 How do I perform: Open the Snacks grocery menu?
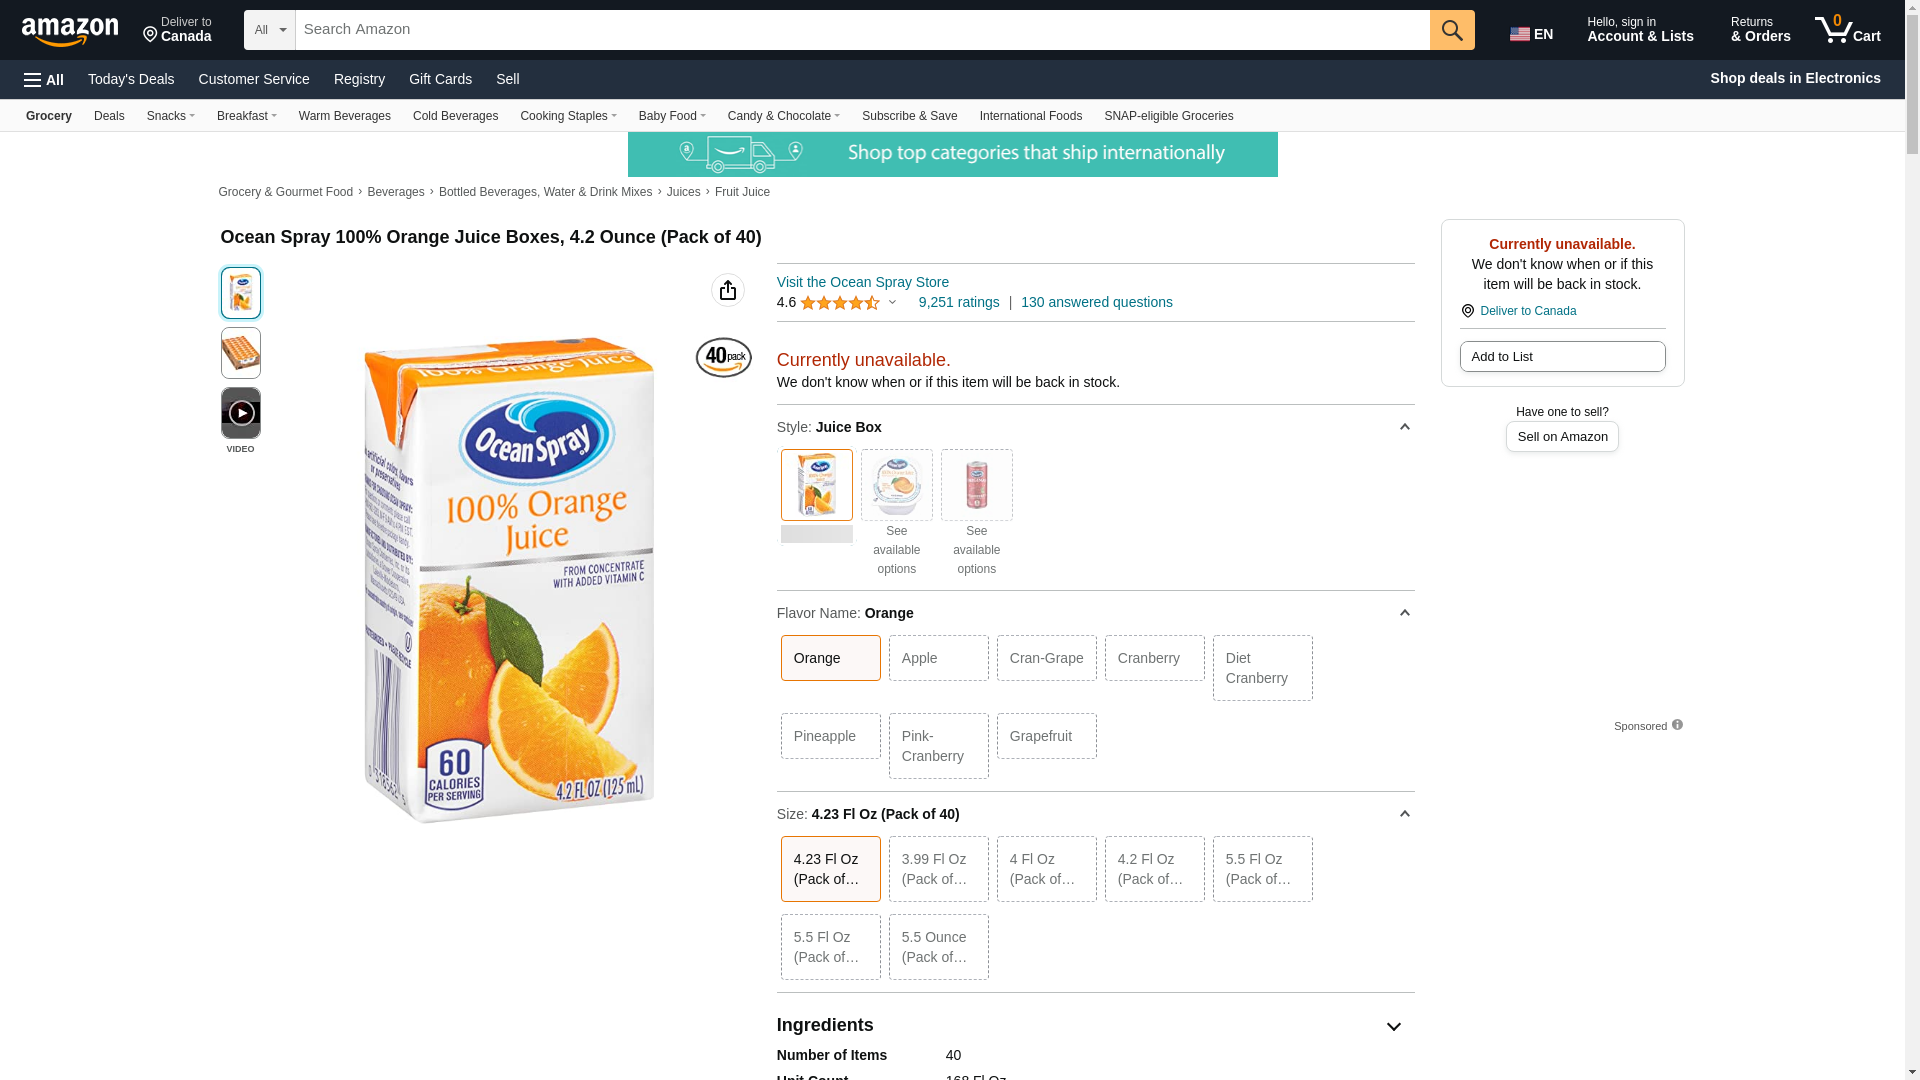[170, 116]
